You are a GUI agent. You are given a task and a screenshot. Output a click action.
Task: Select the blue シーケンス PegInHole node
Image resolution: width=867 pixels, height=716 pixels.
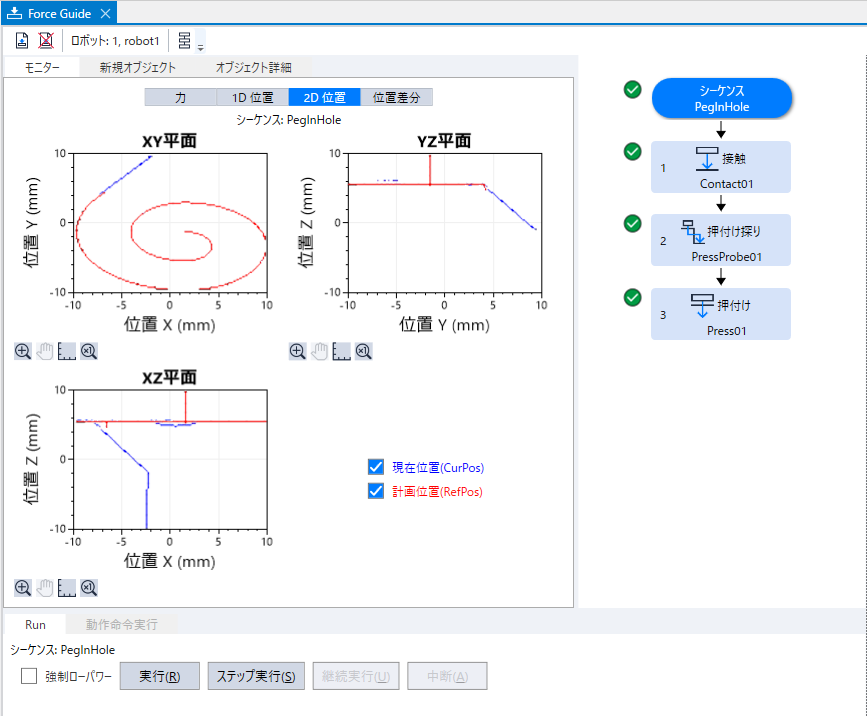pos(721,97)
